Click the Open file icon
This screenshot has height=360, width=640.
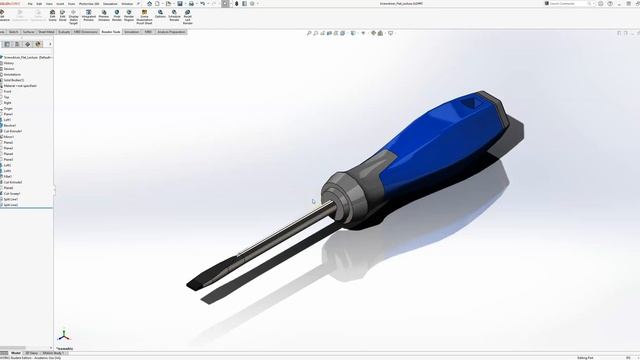pos(168,4)
